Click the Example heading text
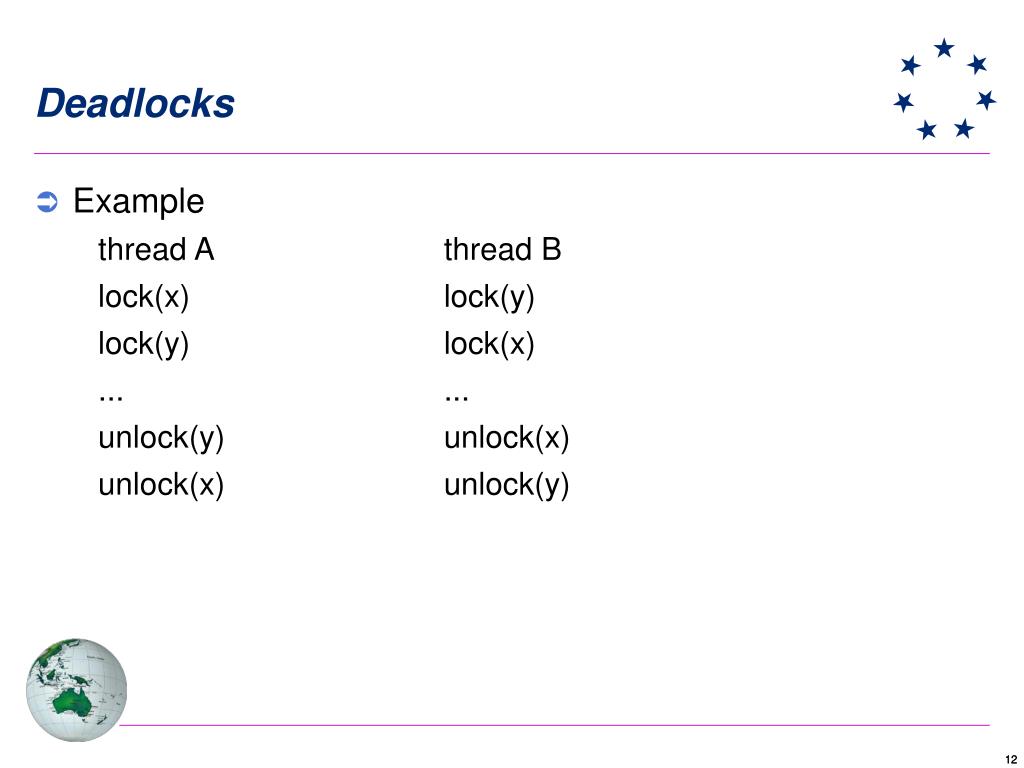The height and width of the screenshot is (768, 1024). pos(138,200)
